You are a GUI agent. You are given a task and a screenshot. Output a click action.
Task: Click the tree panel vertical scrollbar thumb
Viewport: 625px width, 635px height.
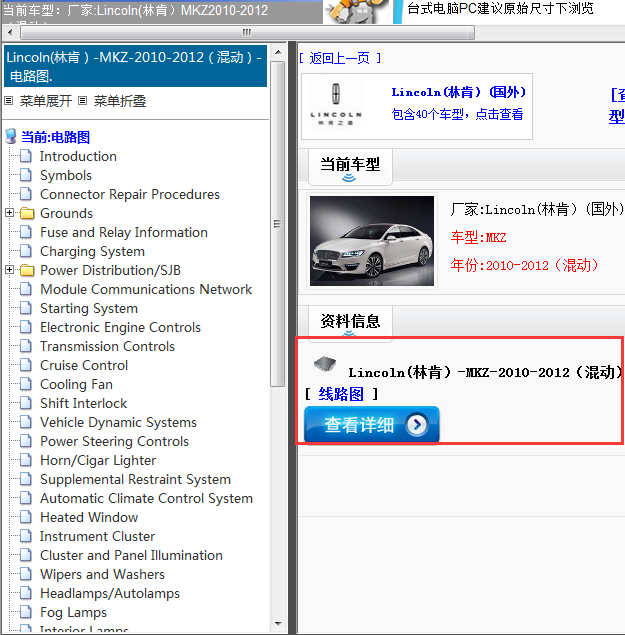point(277,224)
